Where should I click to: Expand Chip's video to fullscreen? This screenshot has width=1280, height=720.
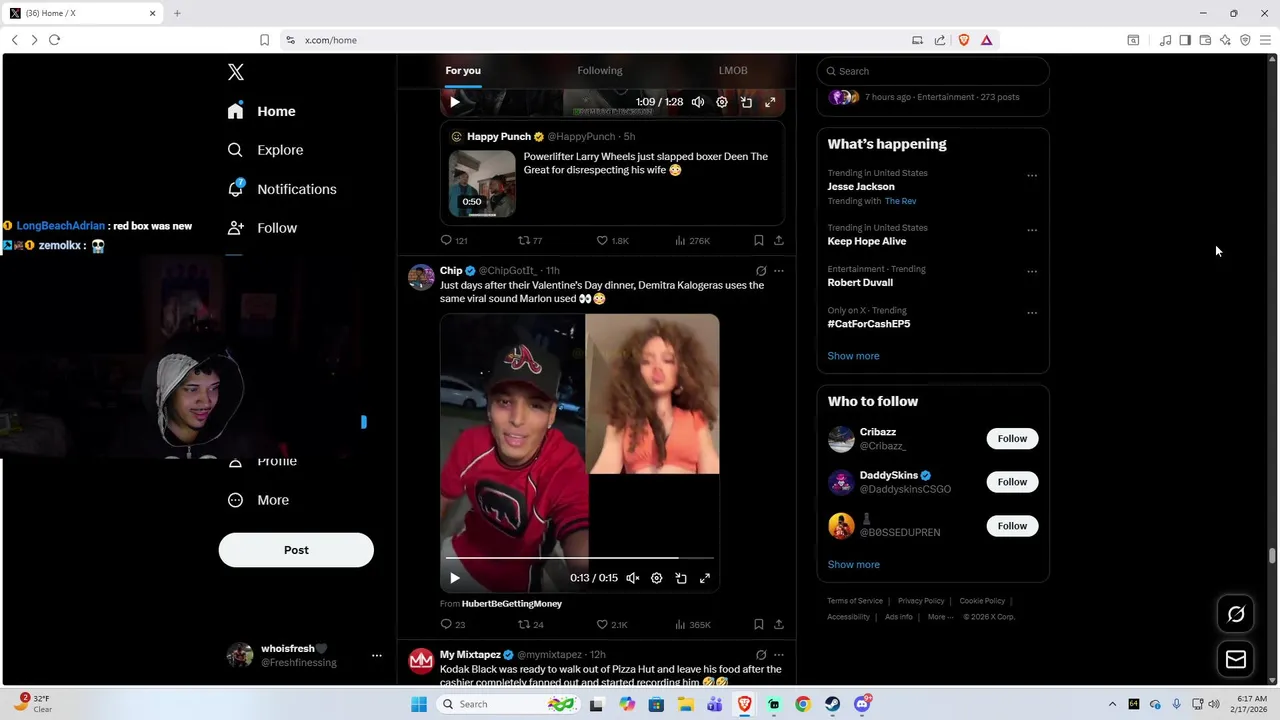[x=705, y=578]
